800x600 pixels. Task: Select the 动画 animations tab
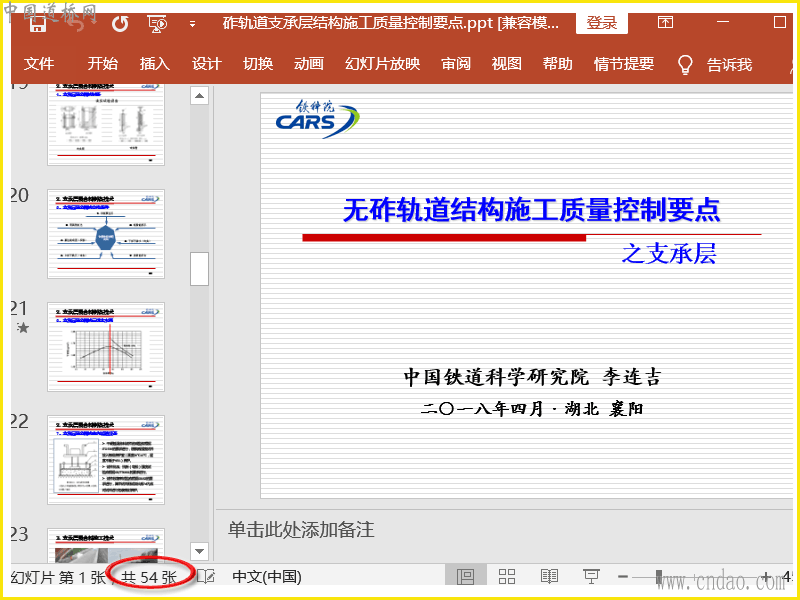pyautogui.click(x=309, y=64)
